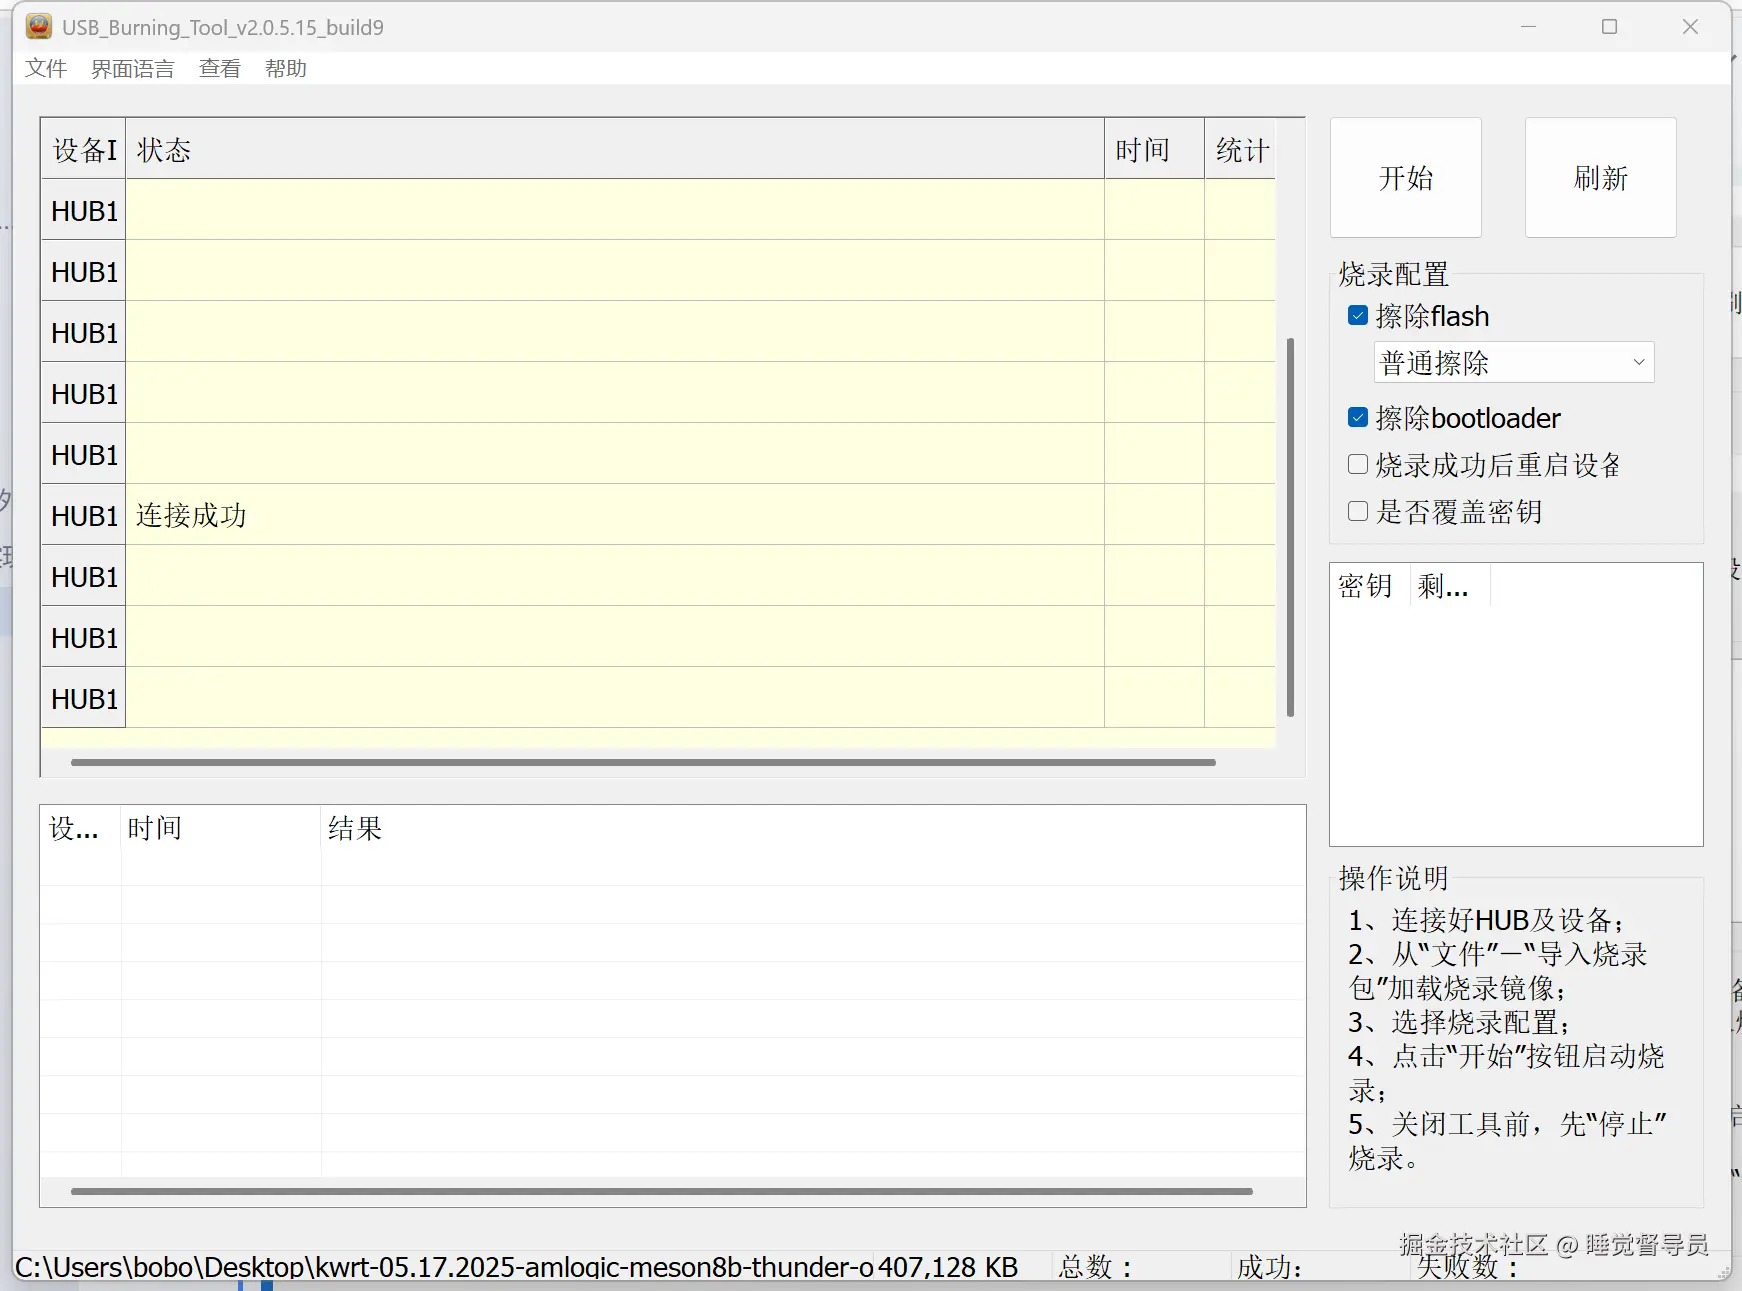The height and width of the screenshot is (1291, 1742).
Task: Click the 密钥 column header
Action: (x=1369, y=586)
